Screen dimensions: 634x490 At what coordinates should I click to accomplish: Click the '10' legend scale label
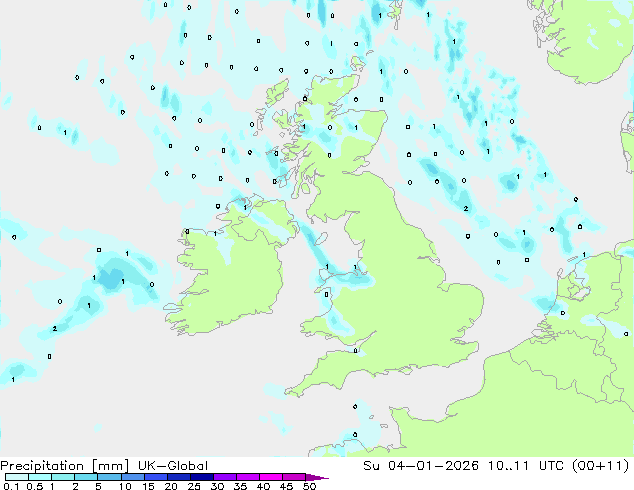tap(125, 486)
